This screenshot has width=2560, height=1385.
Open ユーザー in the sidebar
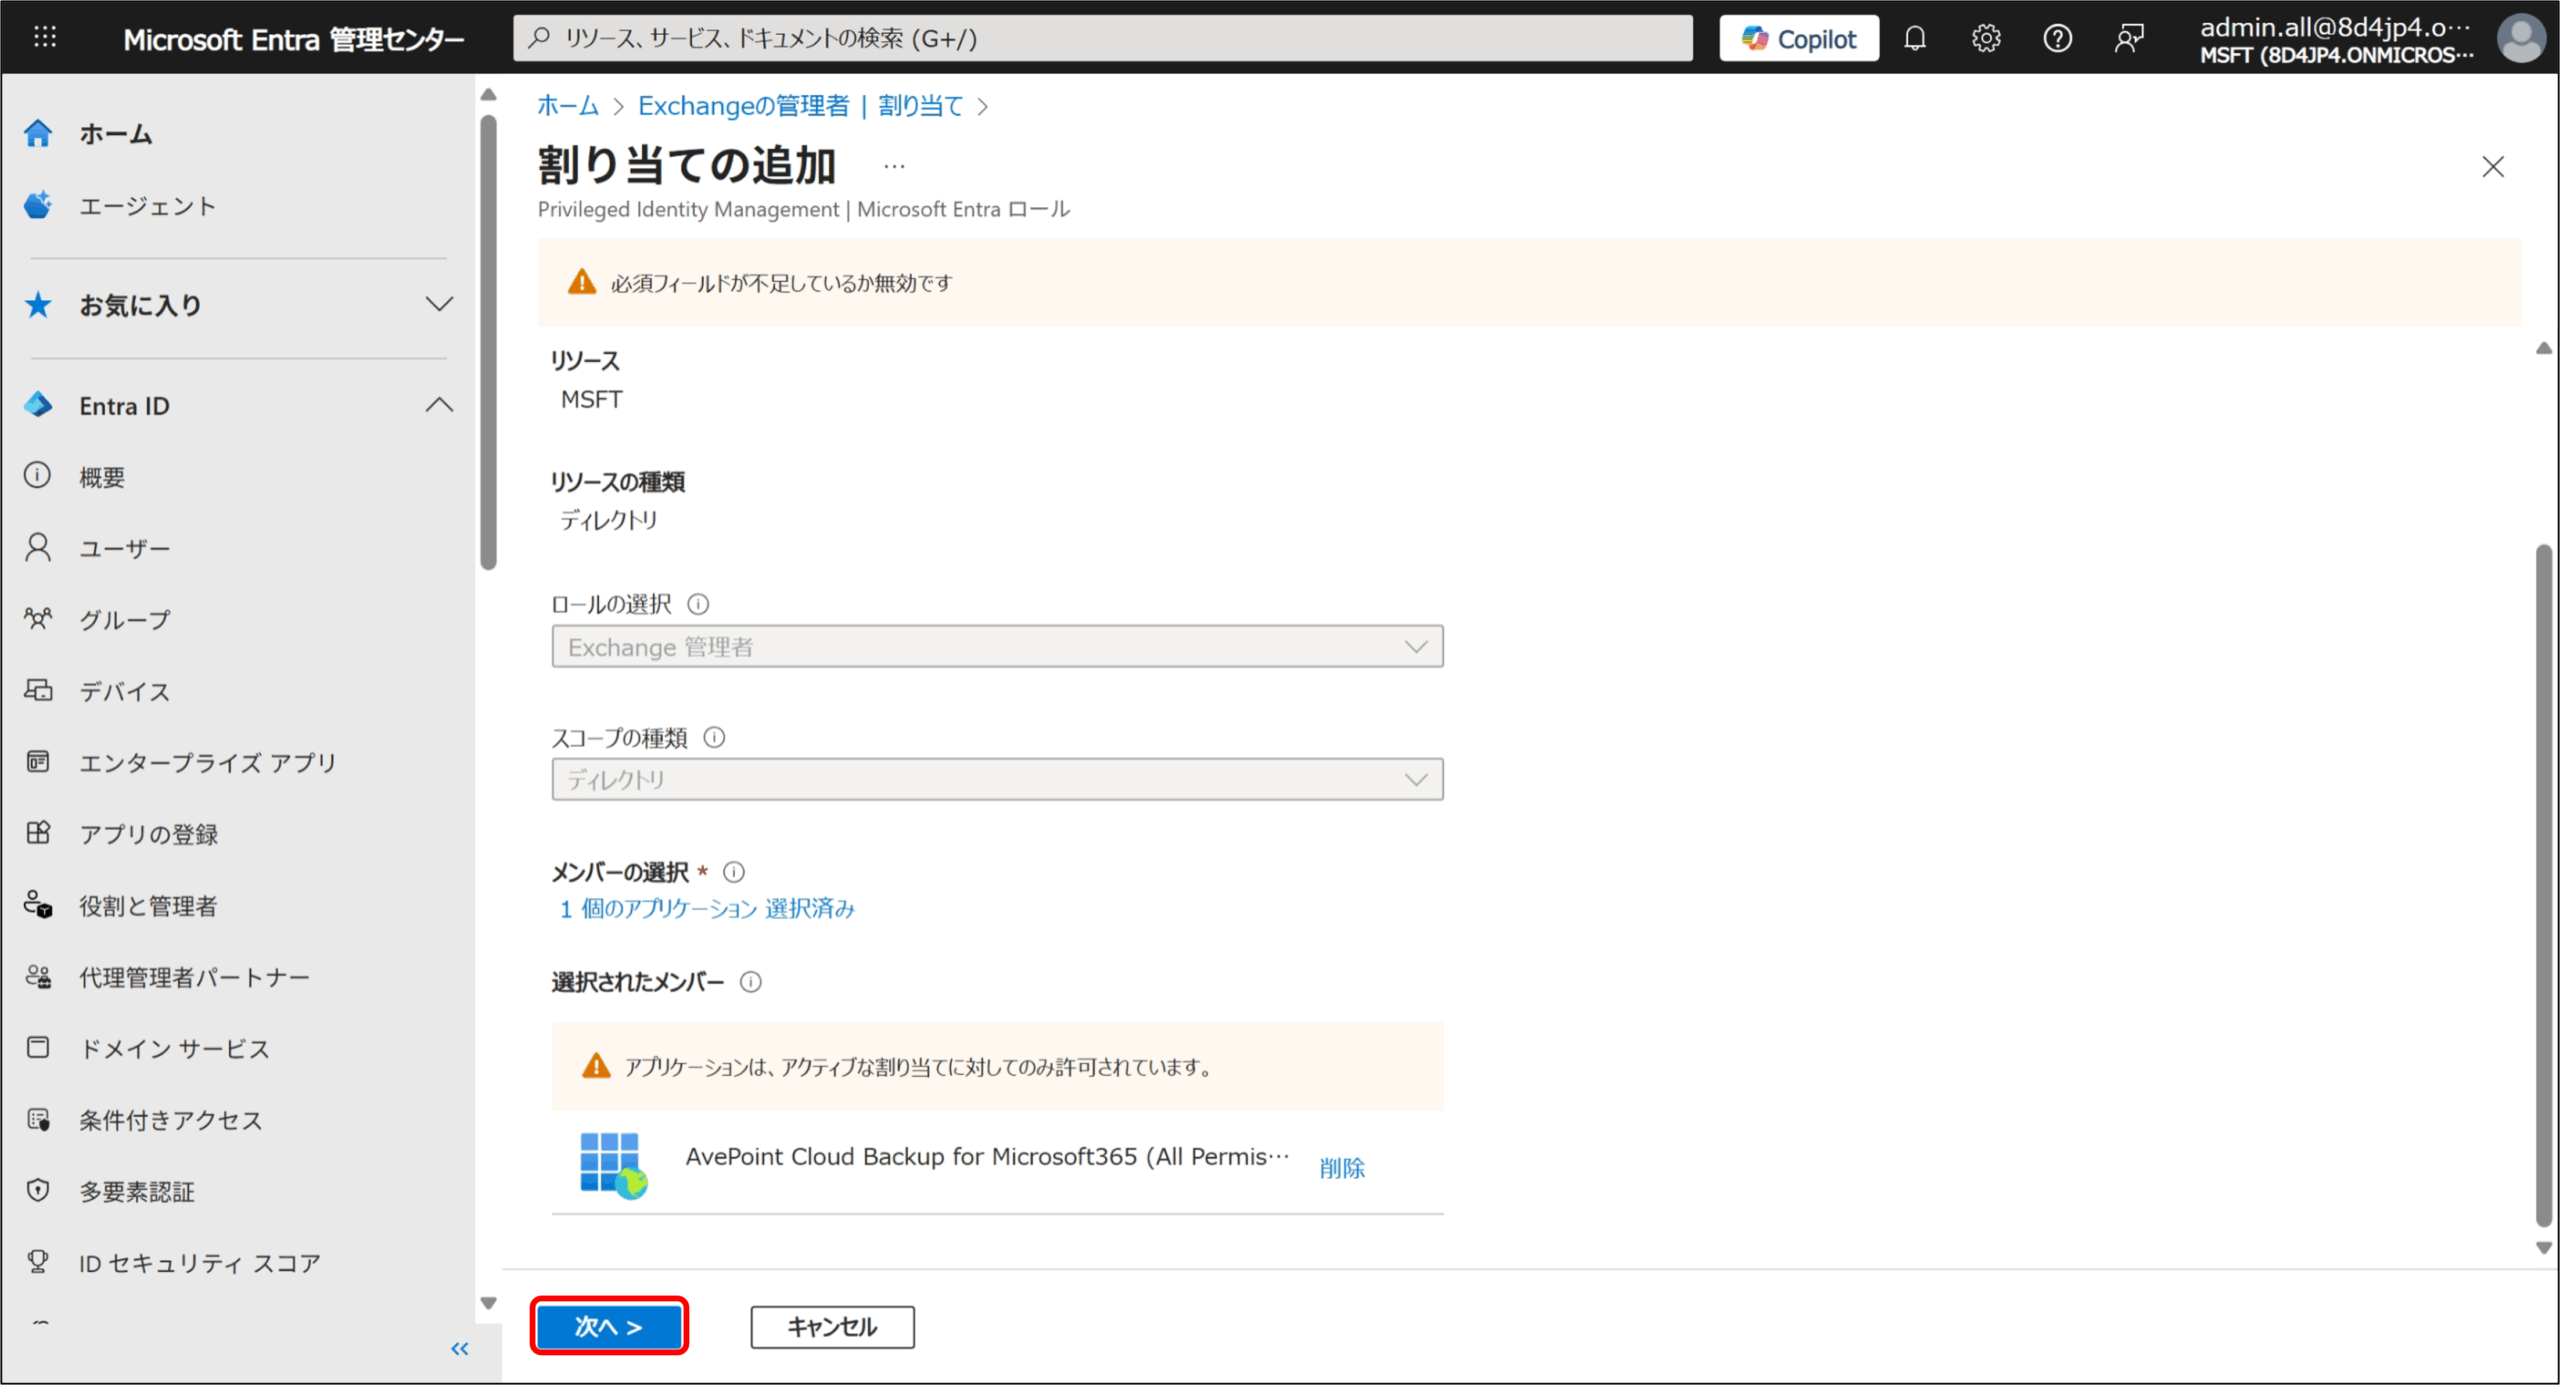tap(125, 549)
